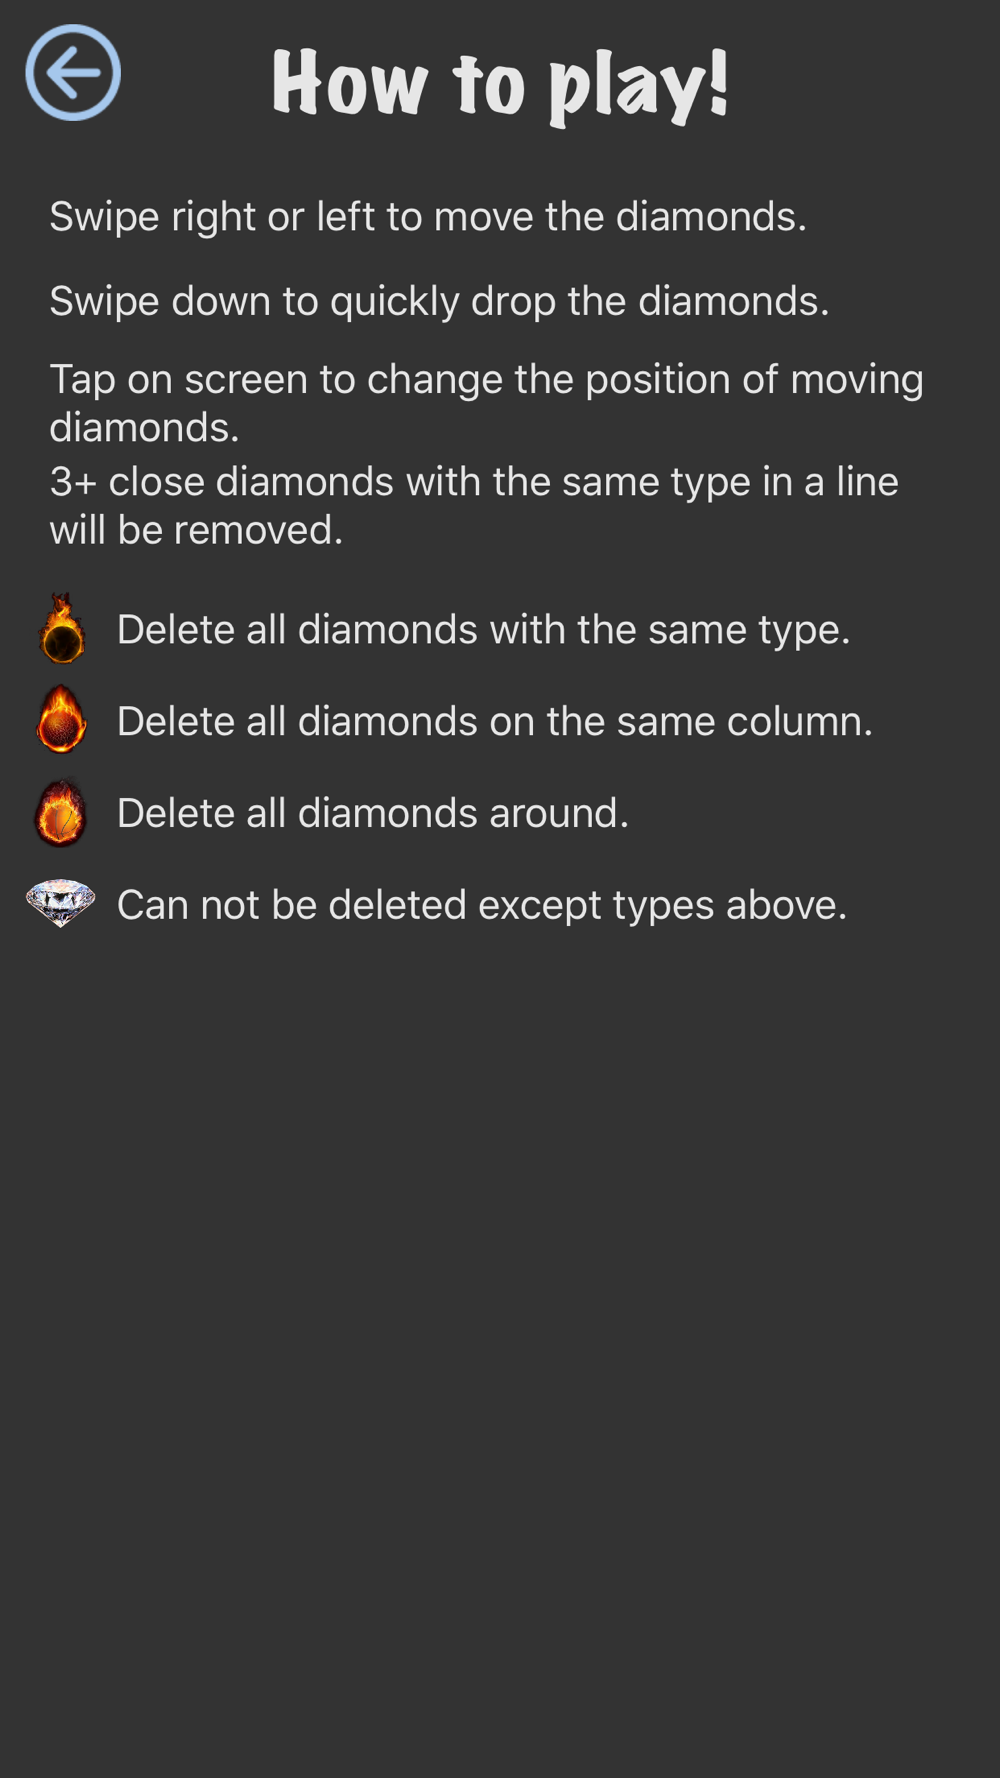Tap the orange fireball column icon

[x=61, y=719]
